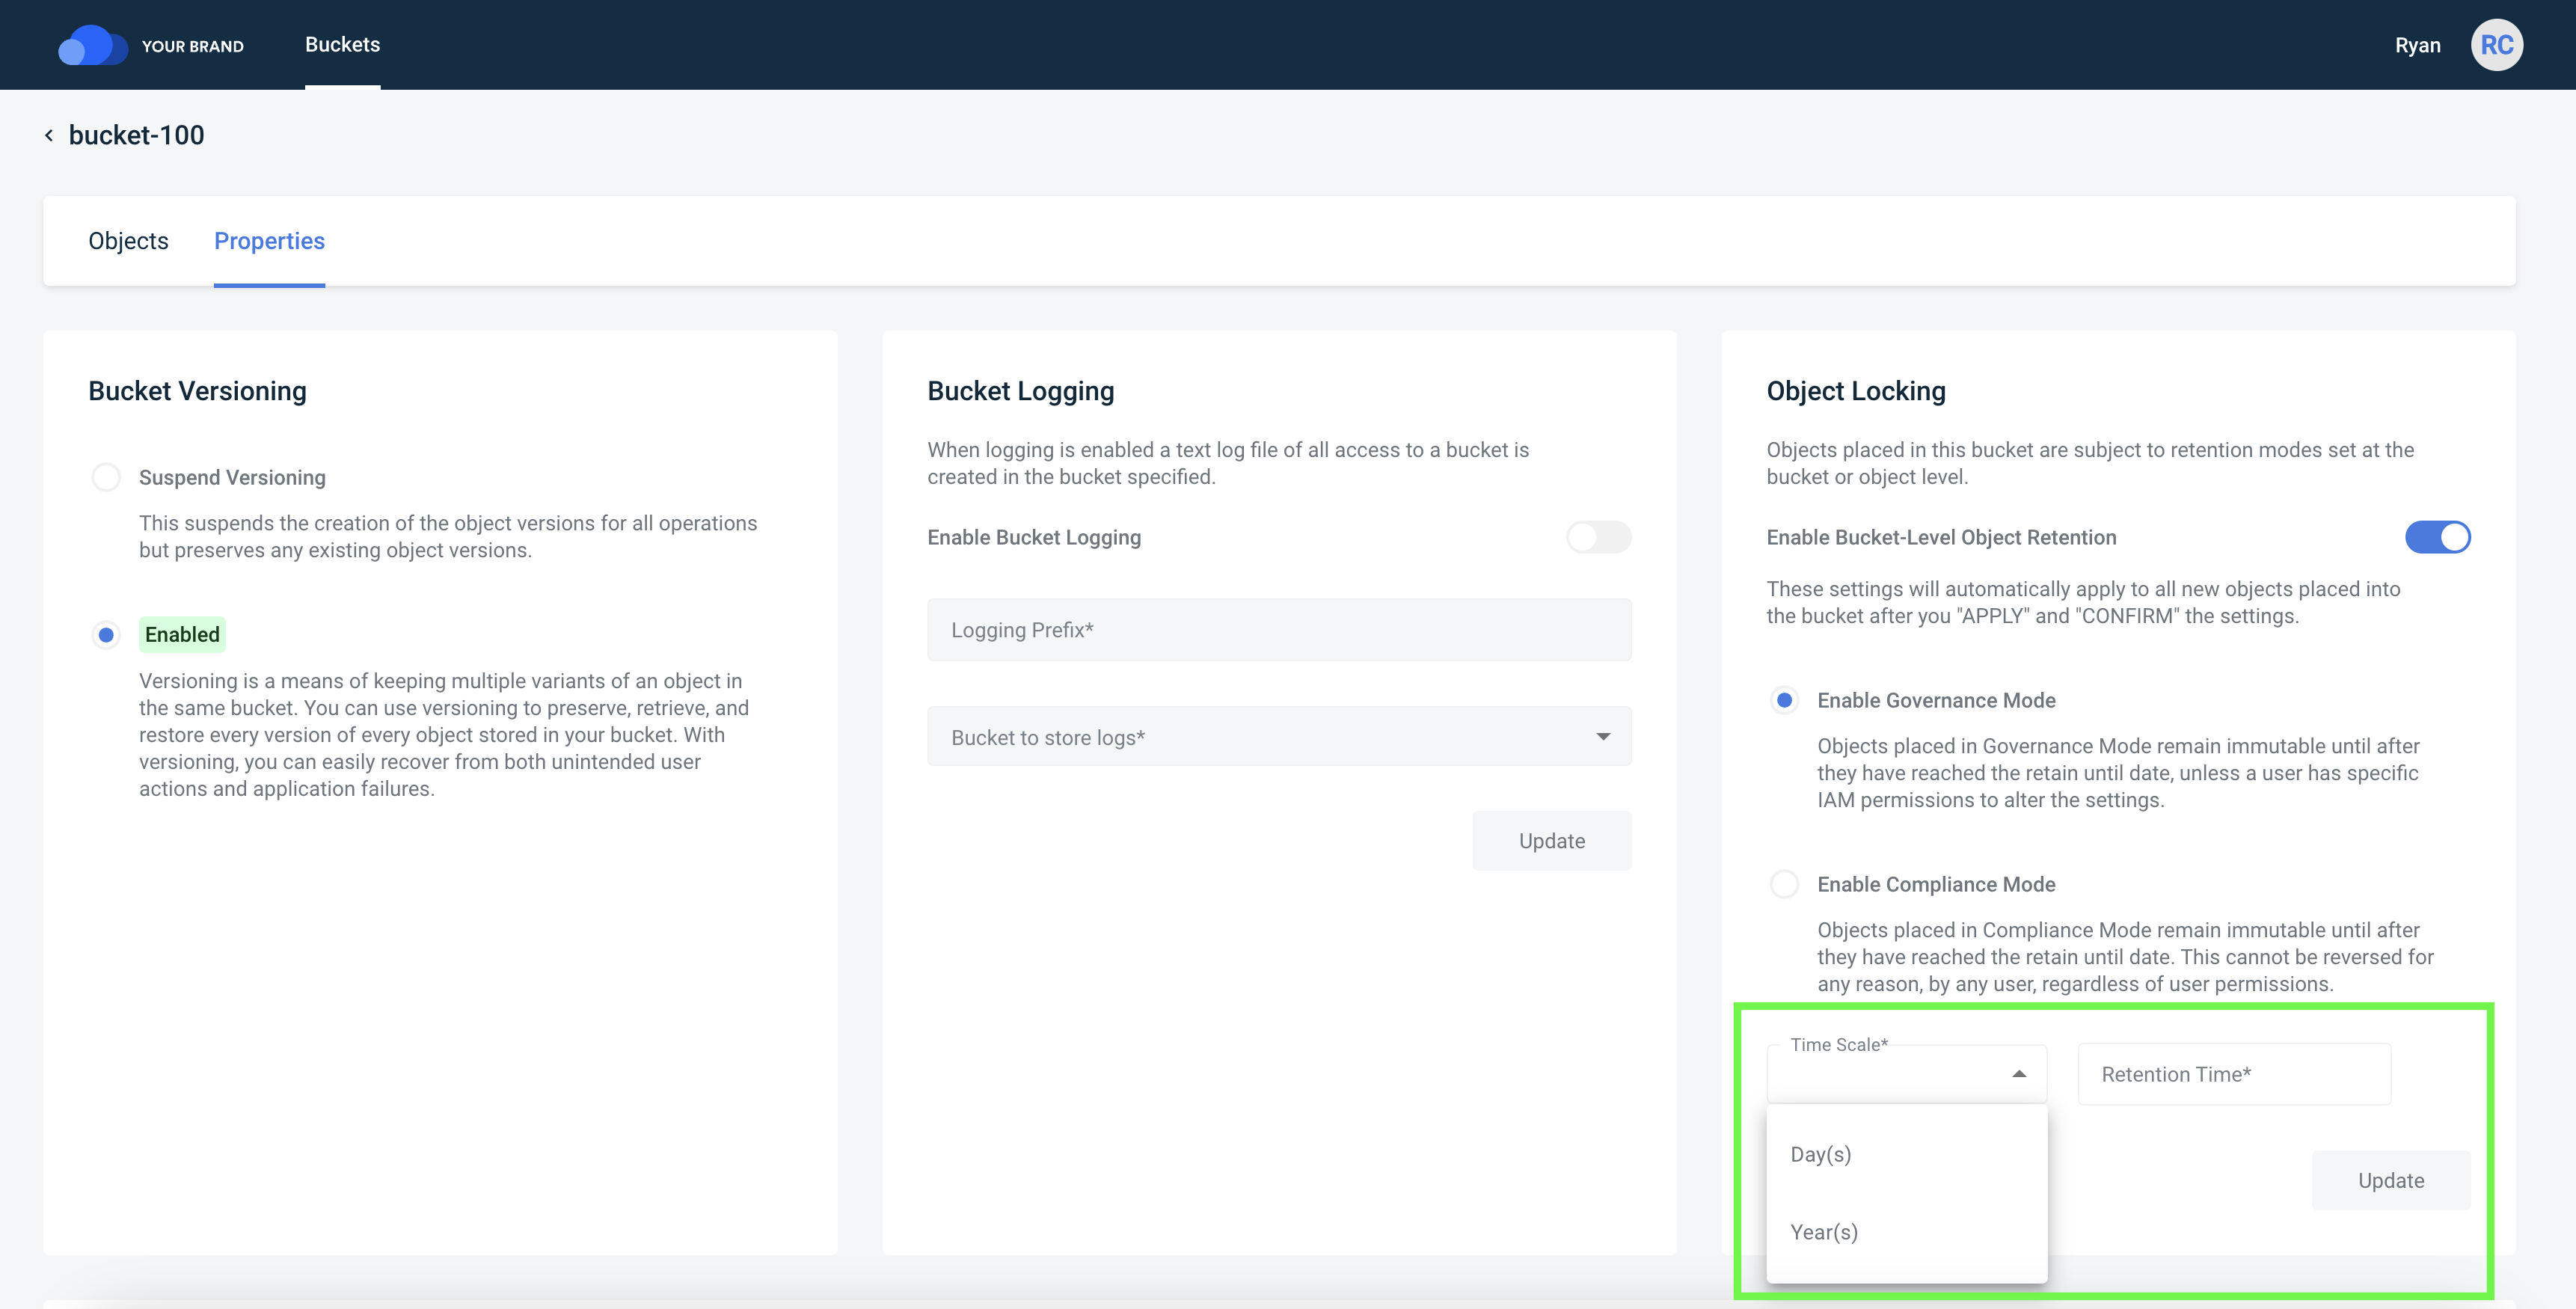Viewport: 2576px width, 1309px height.
Task: Click the Logging Prefix input field
Action: click(x=1279, y=630)
